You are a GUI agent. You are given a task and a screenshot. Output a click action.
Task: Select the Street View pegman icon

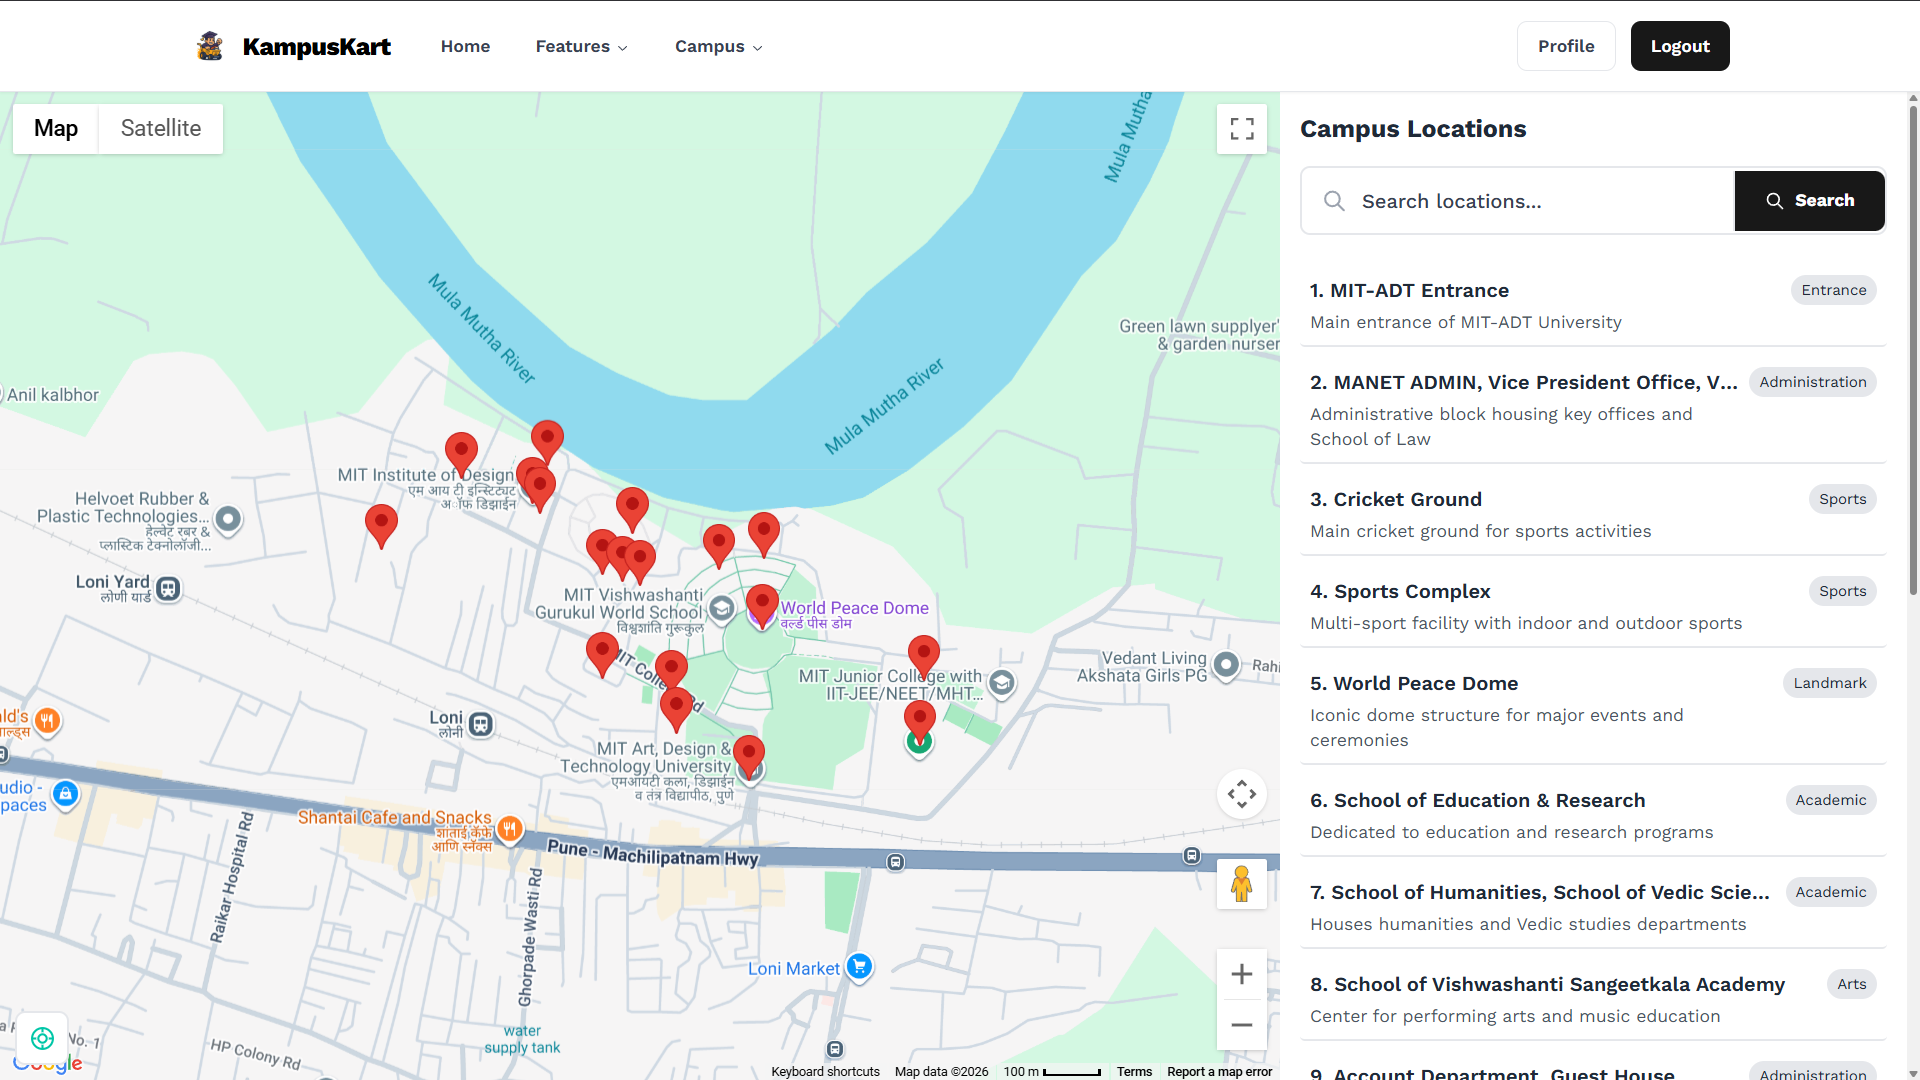(x=1242, y=884)
